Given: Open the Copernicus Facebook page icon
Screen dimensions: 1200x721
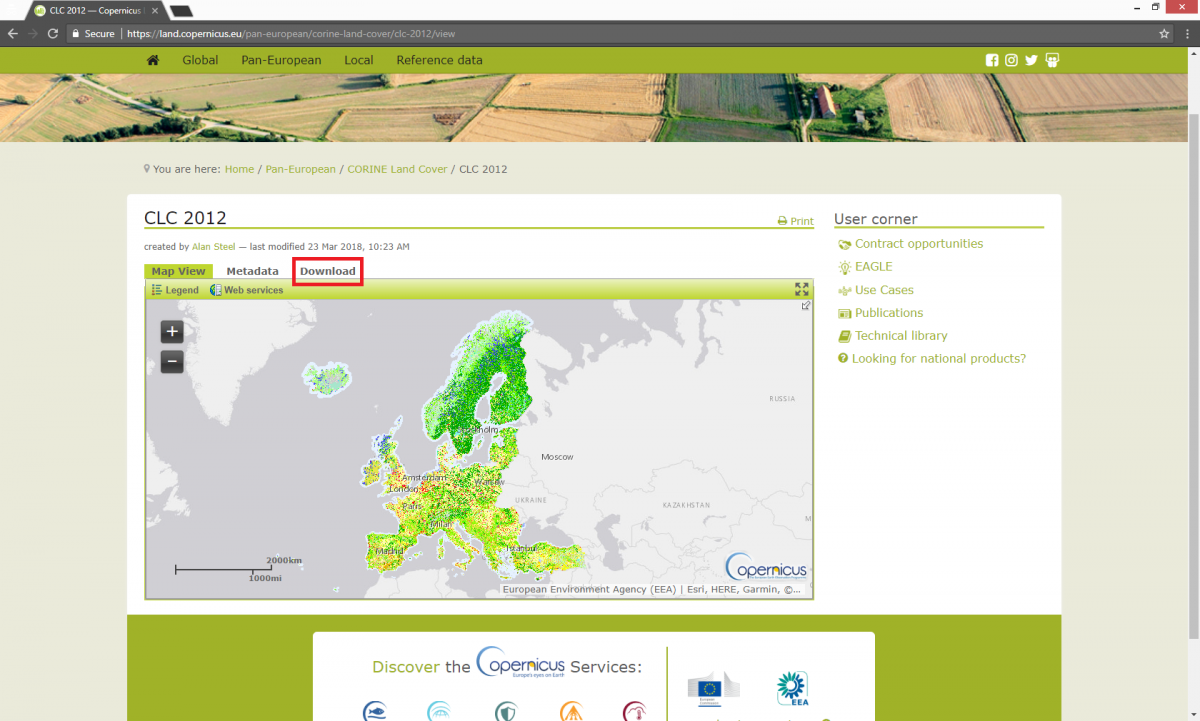Looking at the screenshot, I should tap(991, 60).
